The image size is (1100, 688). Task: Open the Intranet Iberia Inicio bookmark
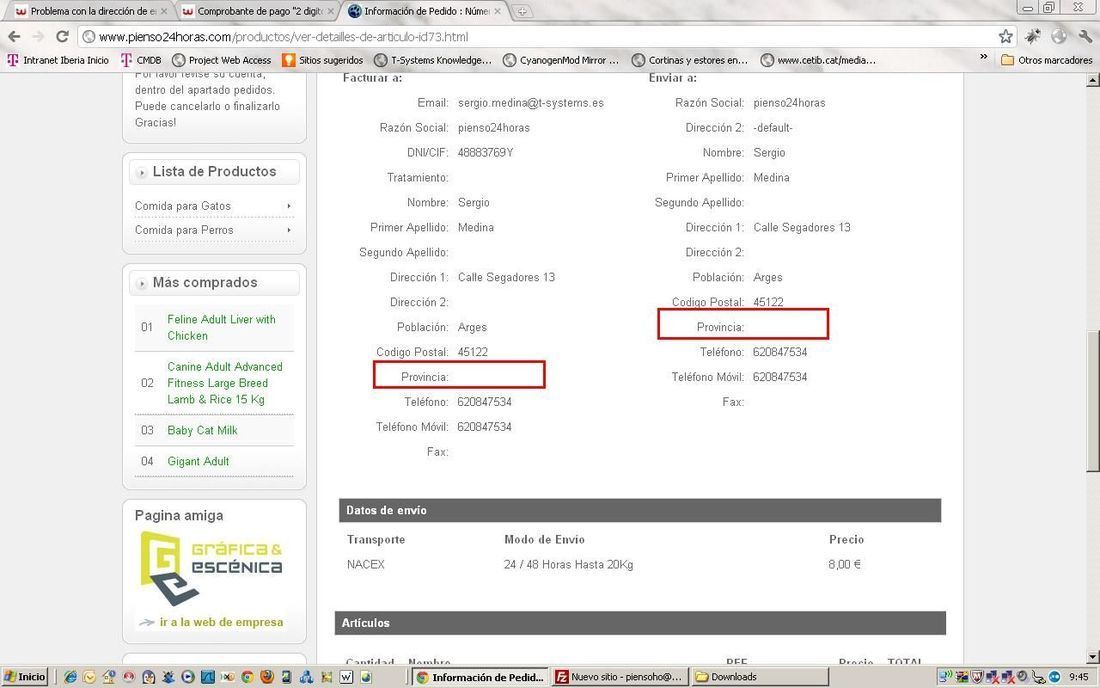point(58,60)
